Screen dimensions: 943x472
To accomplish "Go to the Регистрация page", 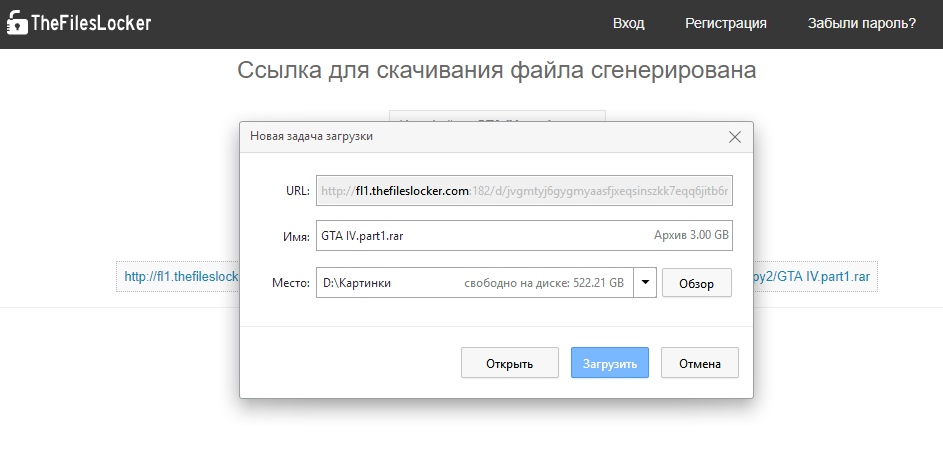I will click(x=726, y=23).
